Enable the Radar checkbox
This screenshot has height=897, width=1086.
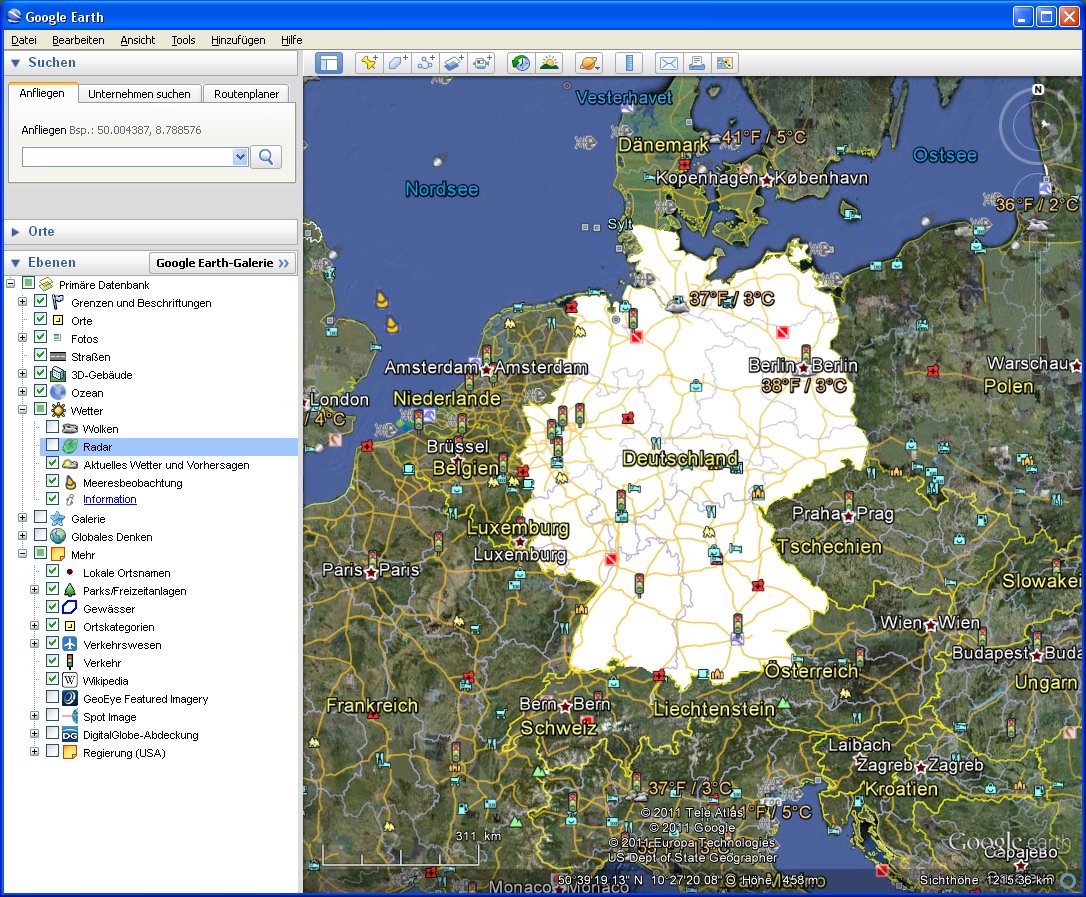coord(52,445)
